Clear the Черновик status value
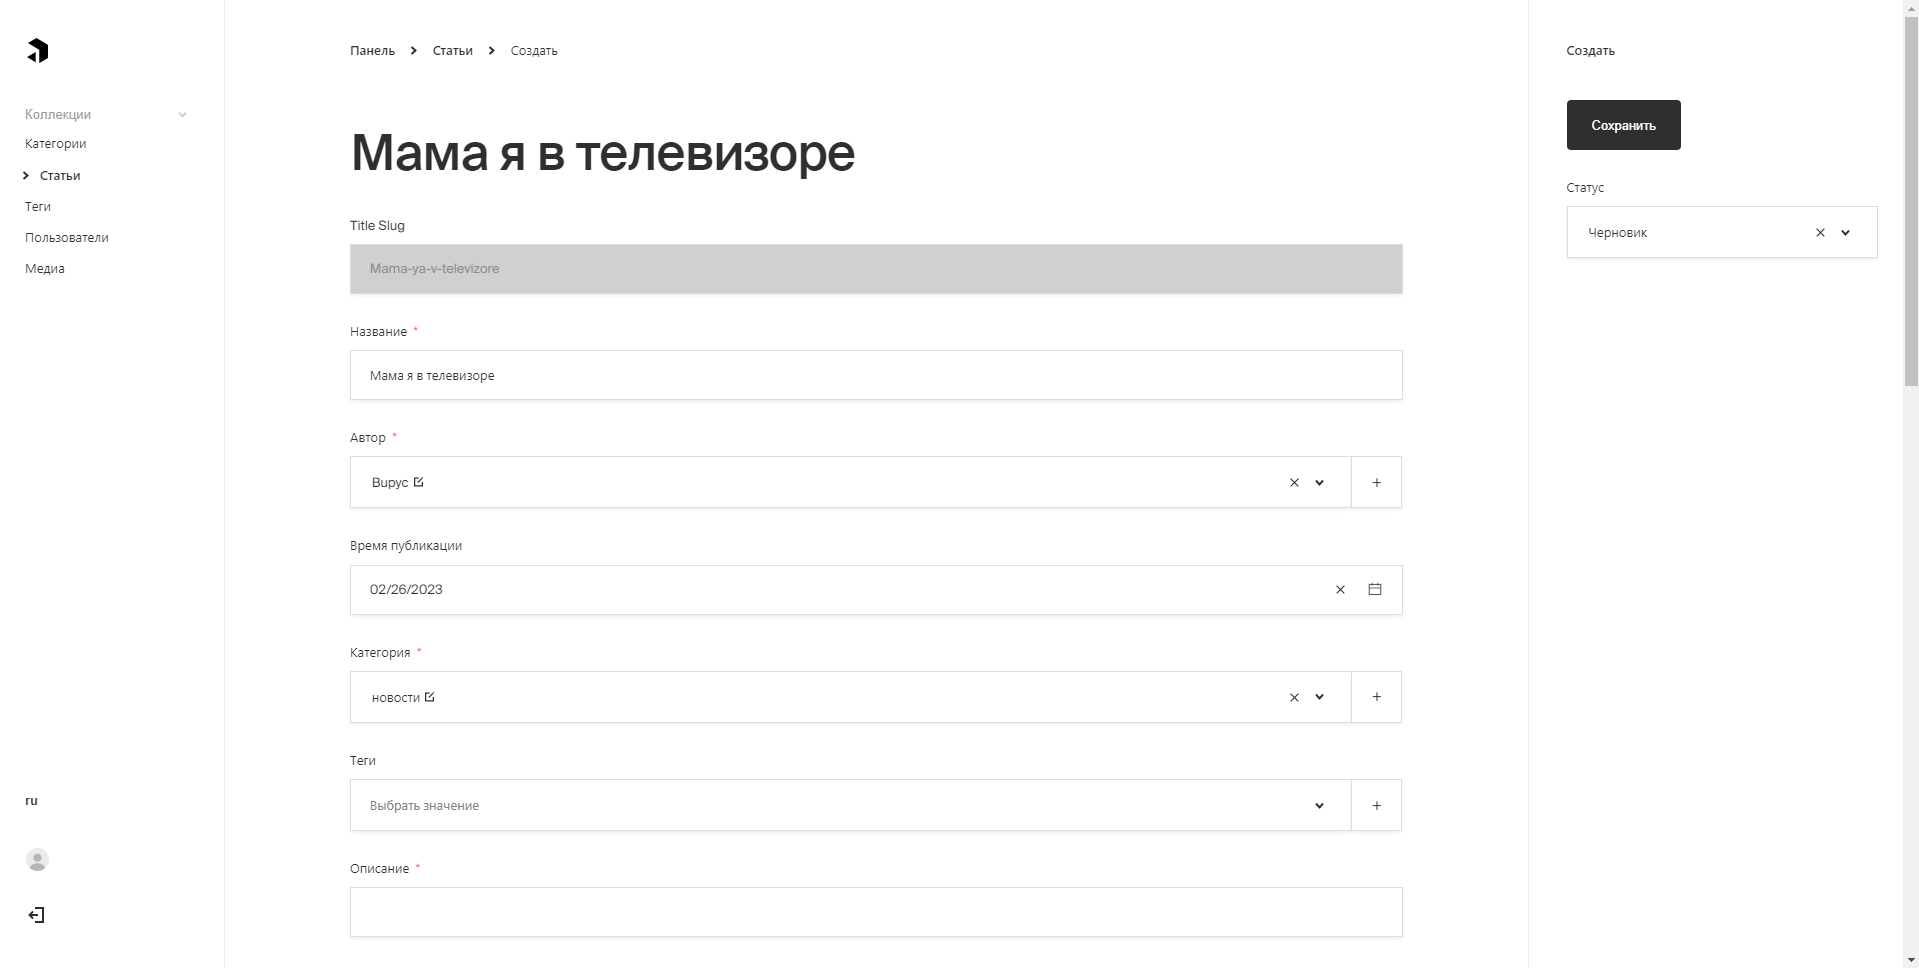 click(x=1820, y=233)
